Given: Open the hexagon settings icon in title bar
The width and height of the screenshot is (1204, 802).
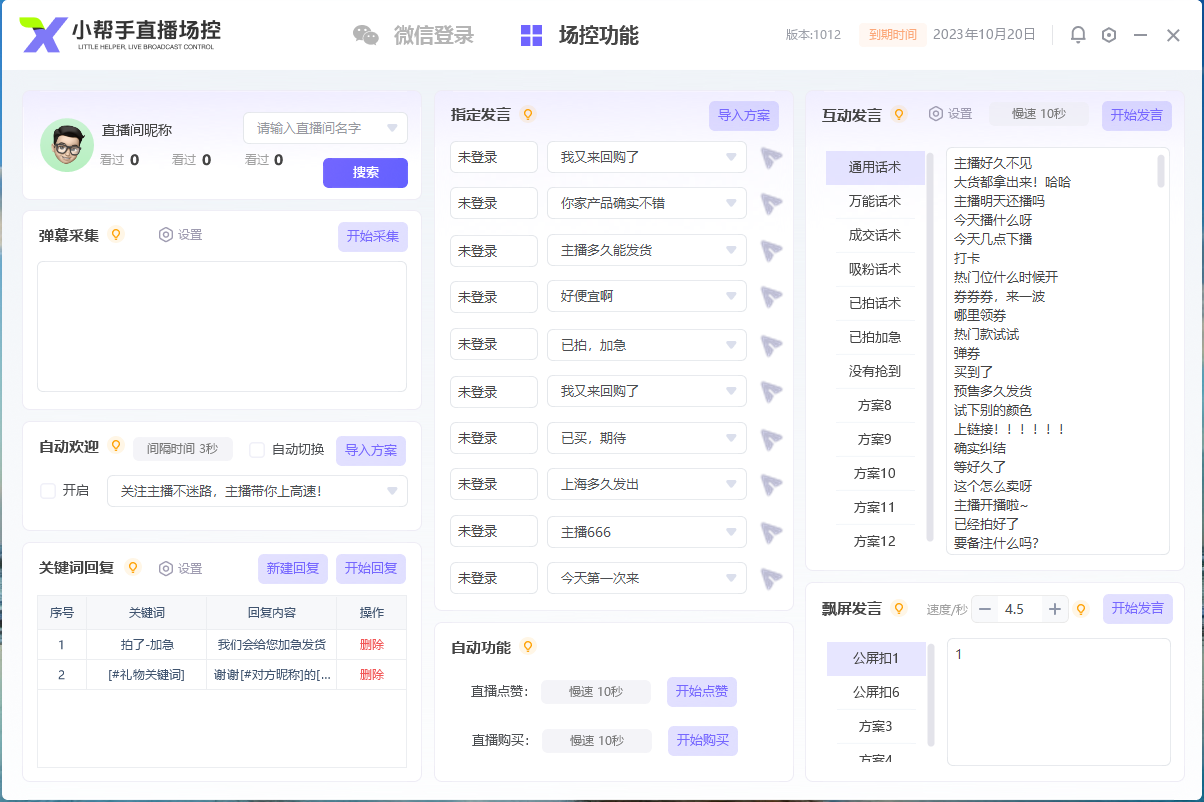Looking at the screenshot, I should 1109,35.
